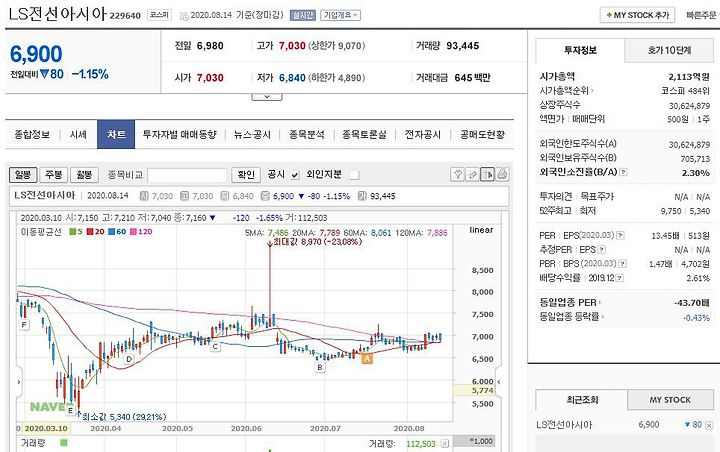Select the 최근조회 tab
This screenshot has width=720, height=452.
(x=582, y=400)
